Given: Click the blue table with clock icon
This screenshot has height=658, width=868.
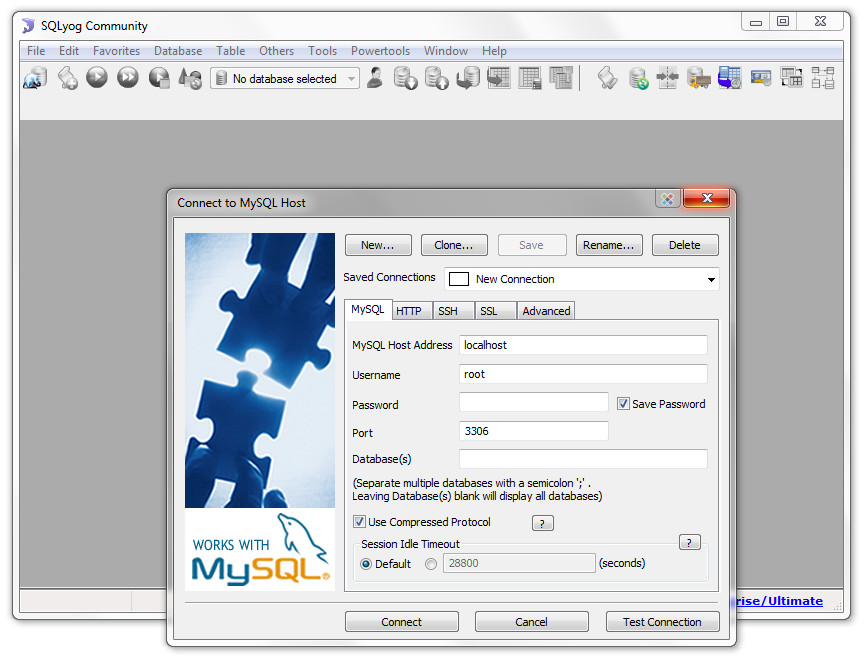Looking at the screenshot, I should point(730,78).
